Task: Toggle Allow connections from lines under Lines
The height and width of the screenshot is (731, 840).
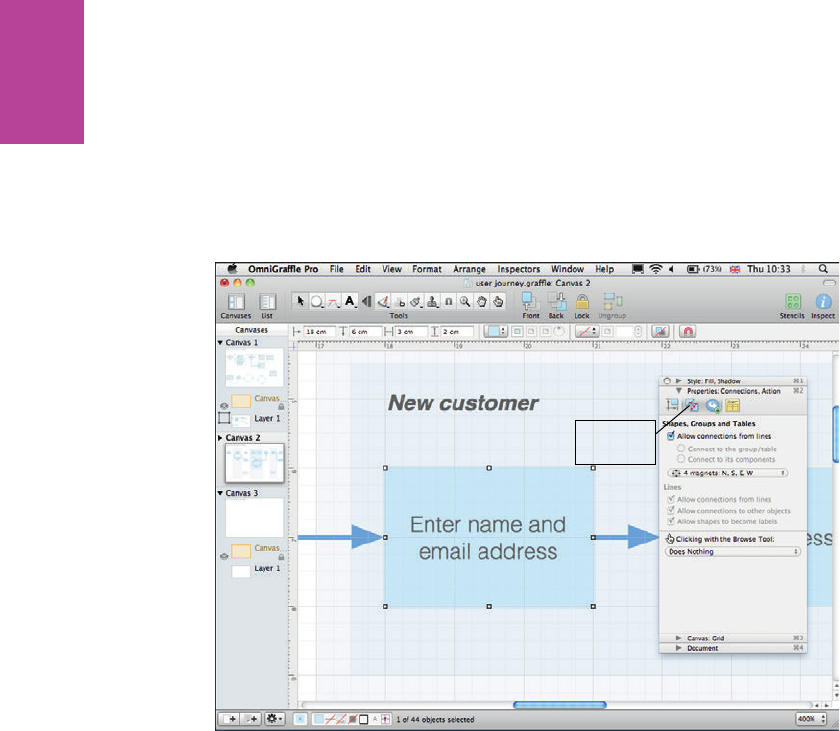Action: pyautogui.click(x=671, y=499)
